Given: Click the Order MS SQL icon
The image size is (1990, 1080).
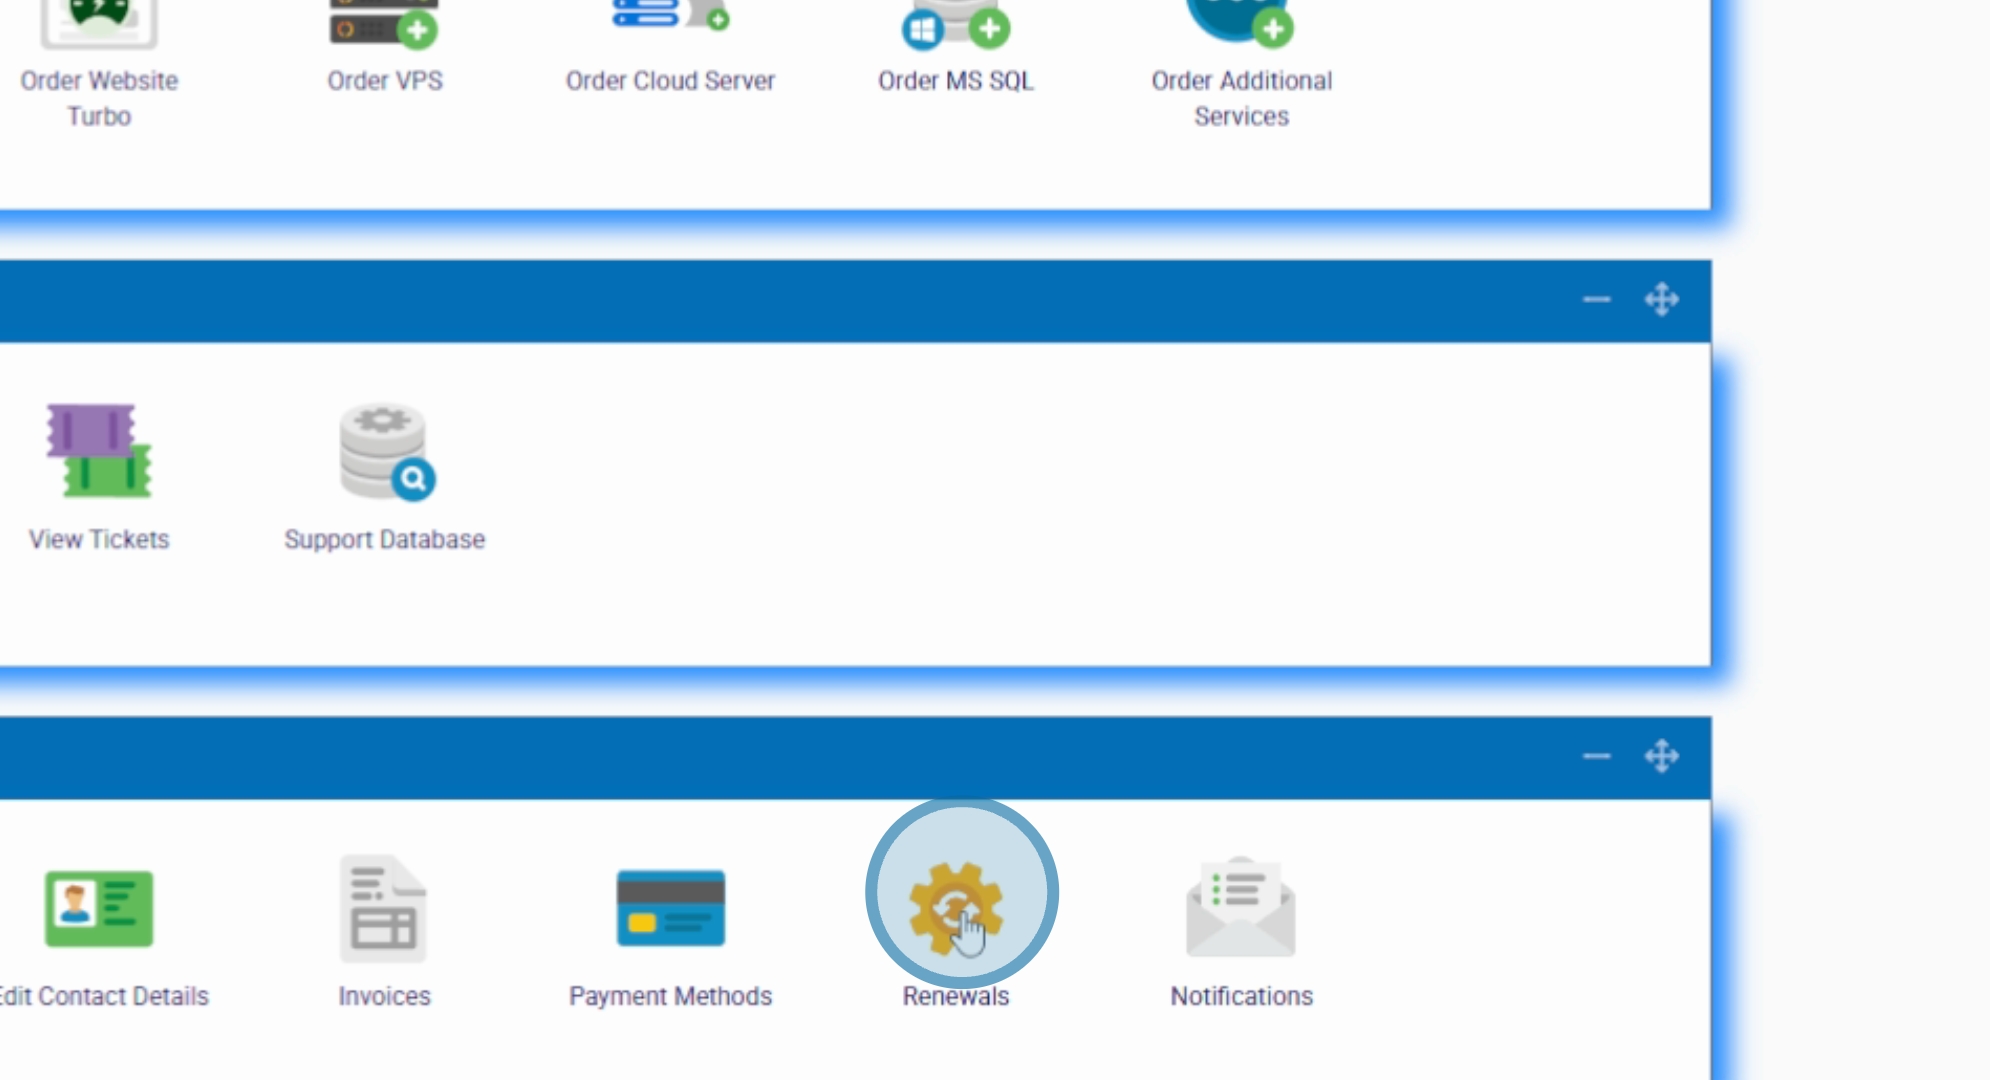Looking at the screenshot, I should coord(955,24).
